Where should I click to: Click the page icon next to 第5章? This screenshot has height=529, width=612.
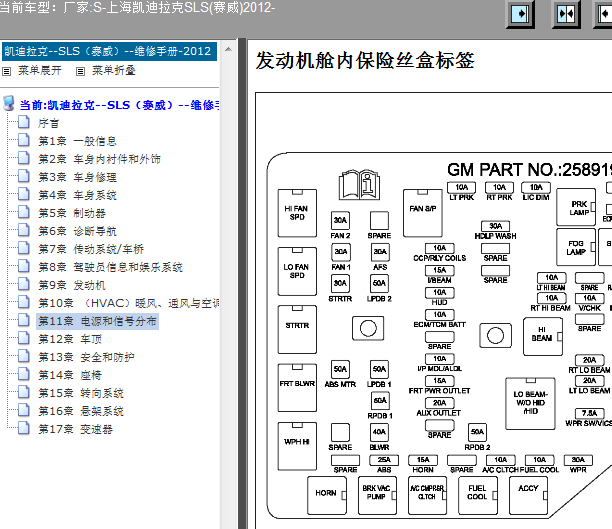[24, 212]
